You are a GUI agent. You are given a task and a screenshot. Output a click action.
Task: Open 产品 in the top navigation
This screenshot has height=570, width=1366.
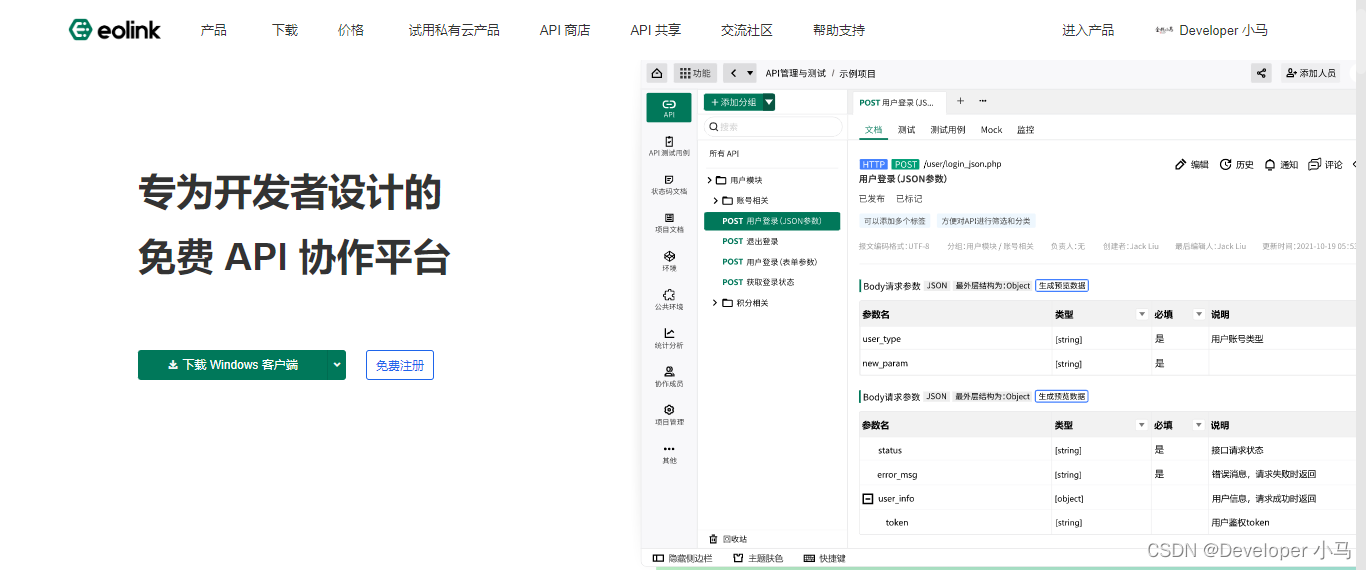pyautogui.click(x=213, y=30)
